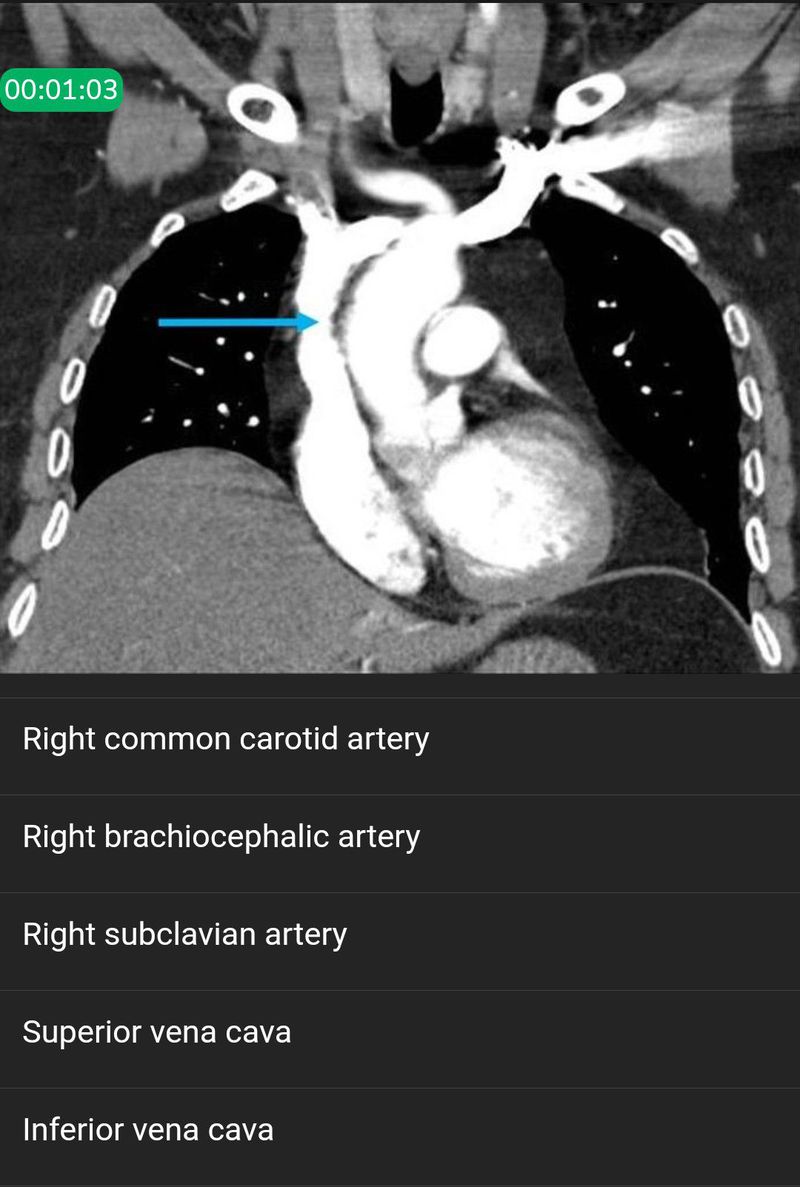This screenshot has height=1187, width=800.
Task: Select the Superior vena cava answer
Action: coord(400,1032)
